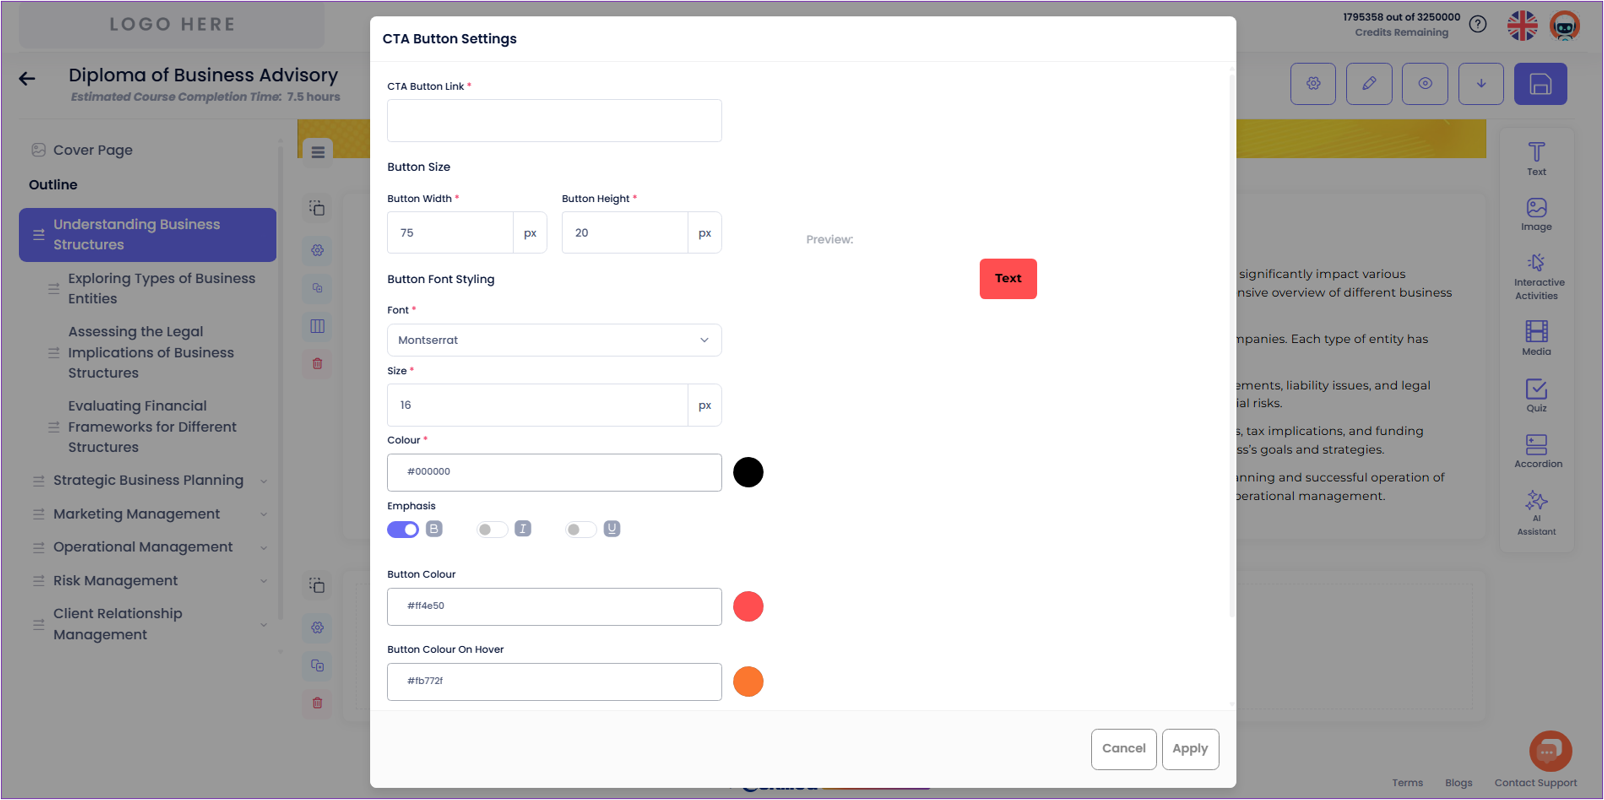Open the AI Assistant tool
Viewport: 1604px width, 800px height.
[x=1536, y=512]
